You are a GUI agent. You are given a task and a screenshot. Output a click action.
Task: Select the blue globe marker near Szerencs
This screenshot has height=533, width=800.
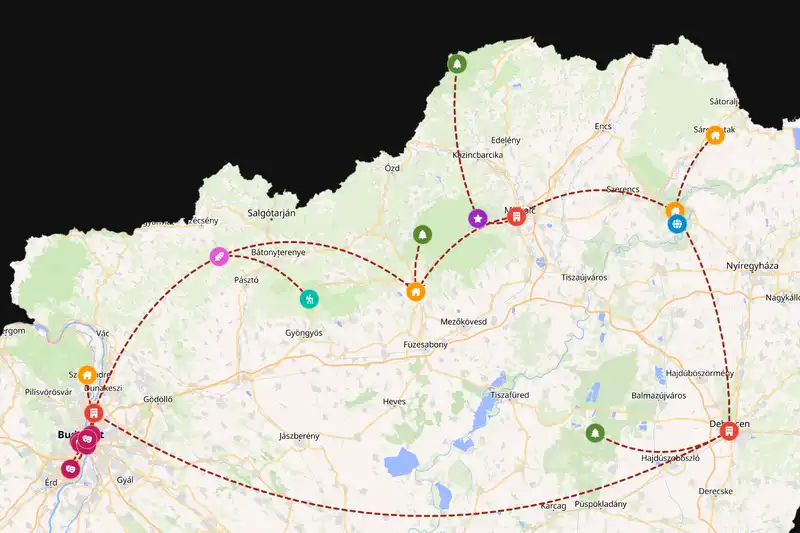(677, 223)
